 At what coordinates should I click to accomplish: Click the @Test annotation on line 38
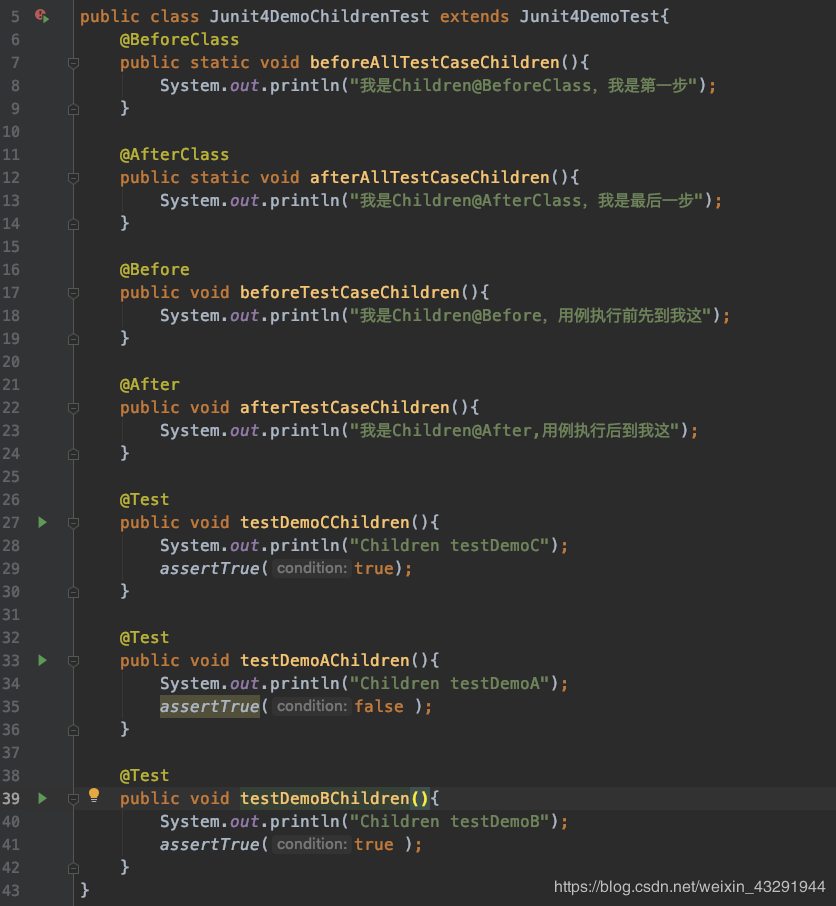pyautogui.click(x=144, y=775)
